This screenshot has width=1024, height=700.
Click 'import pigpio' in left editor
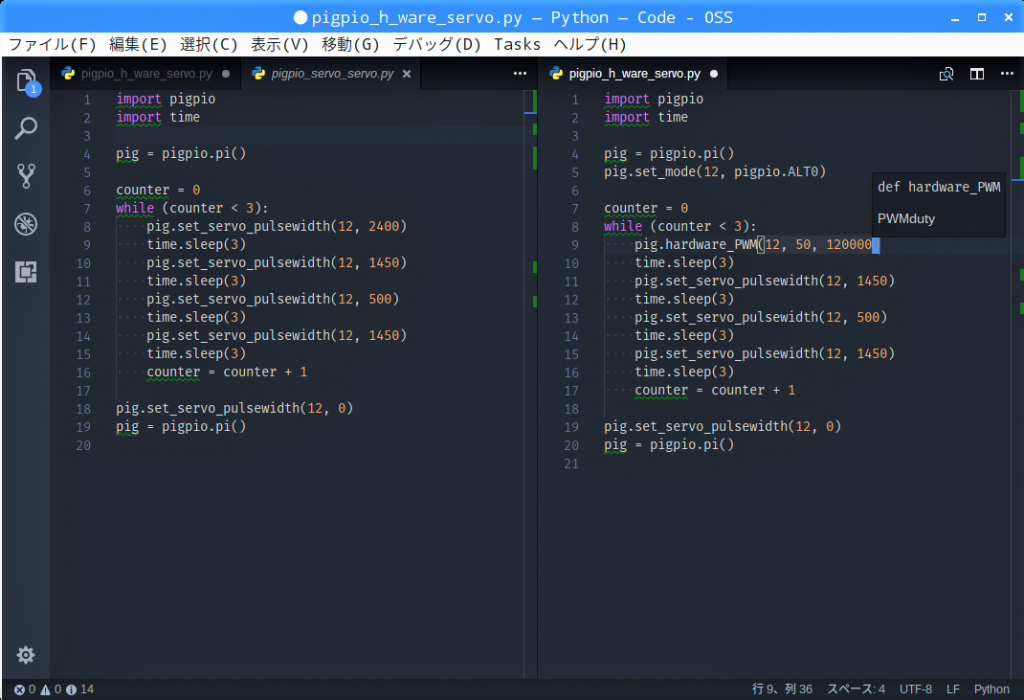[x=166, y=99]
